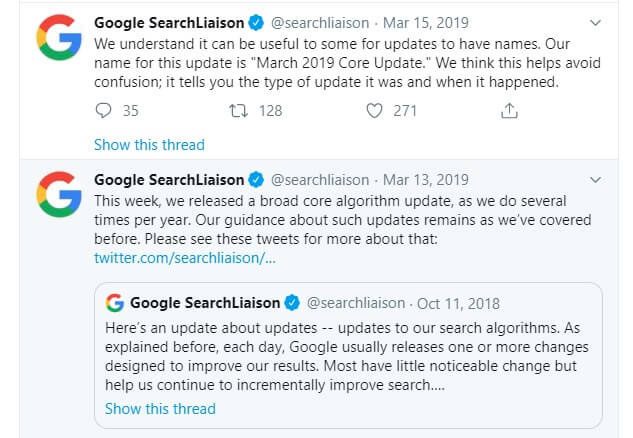The width and height of the screenshot is (633, 438).
Task: Open the more-options chevron on the Mar 13 tweet
Action: click(595, 180)
